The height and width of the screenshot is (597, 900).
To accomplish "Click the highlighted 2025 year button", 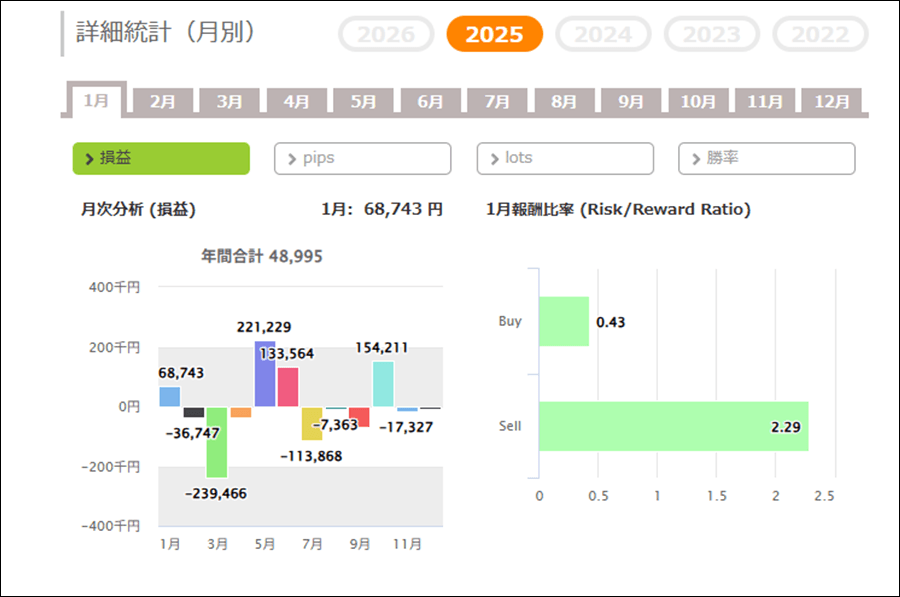I will (494, 35).
